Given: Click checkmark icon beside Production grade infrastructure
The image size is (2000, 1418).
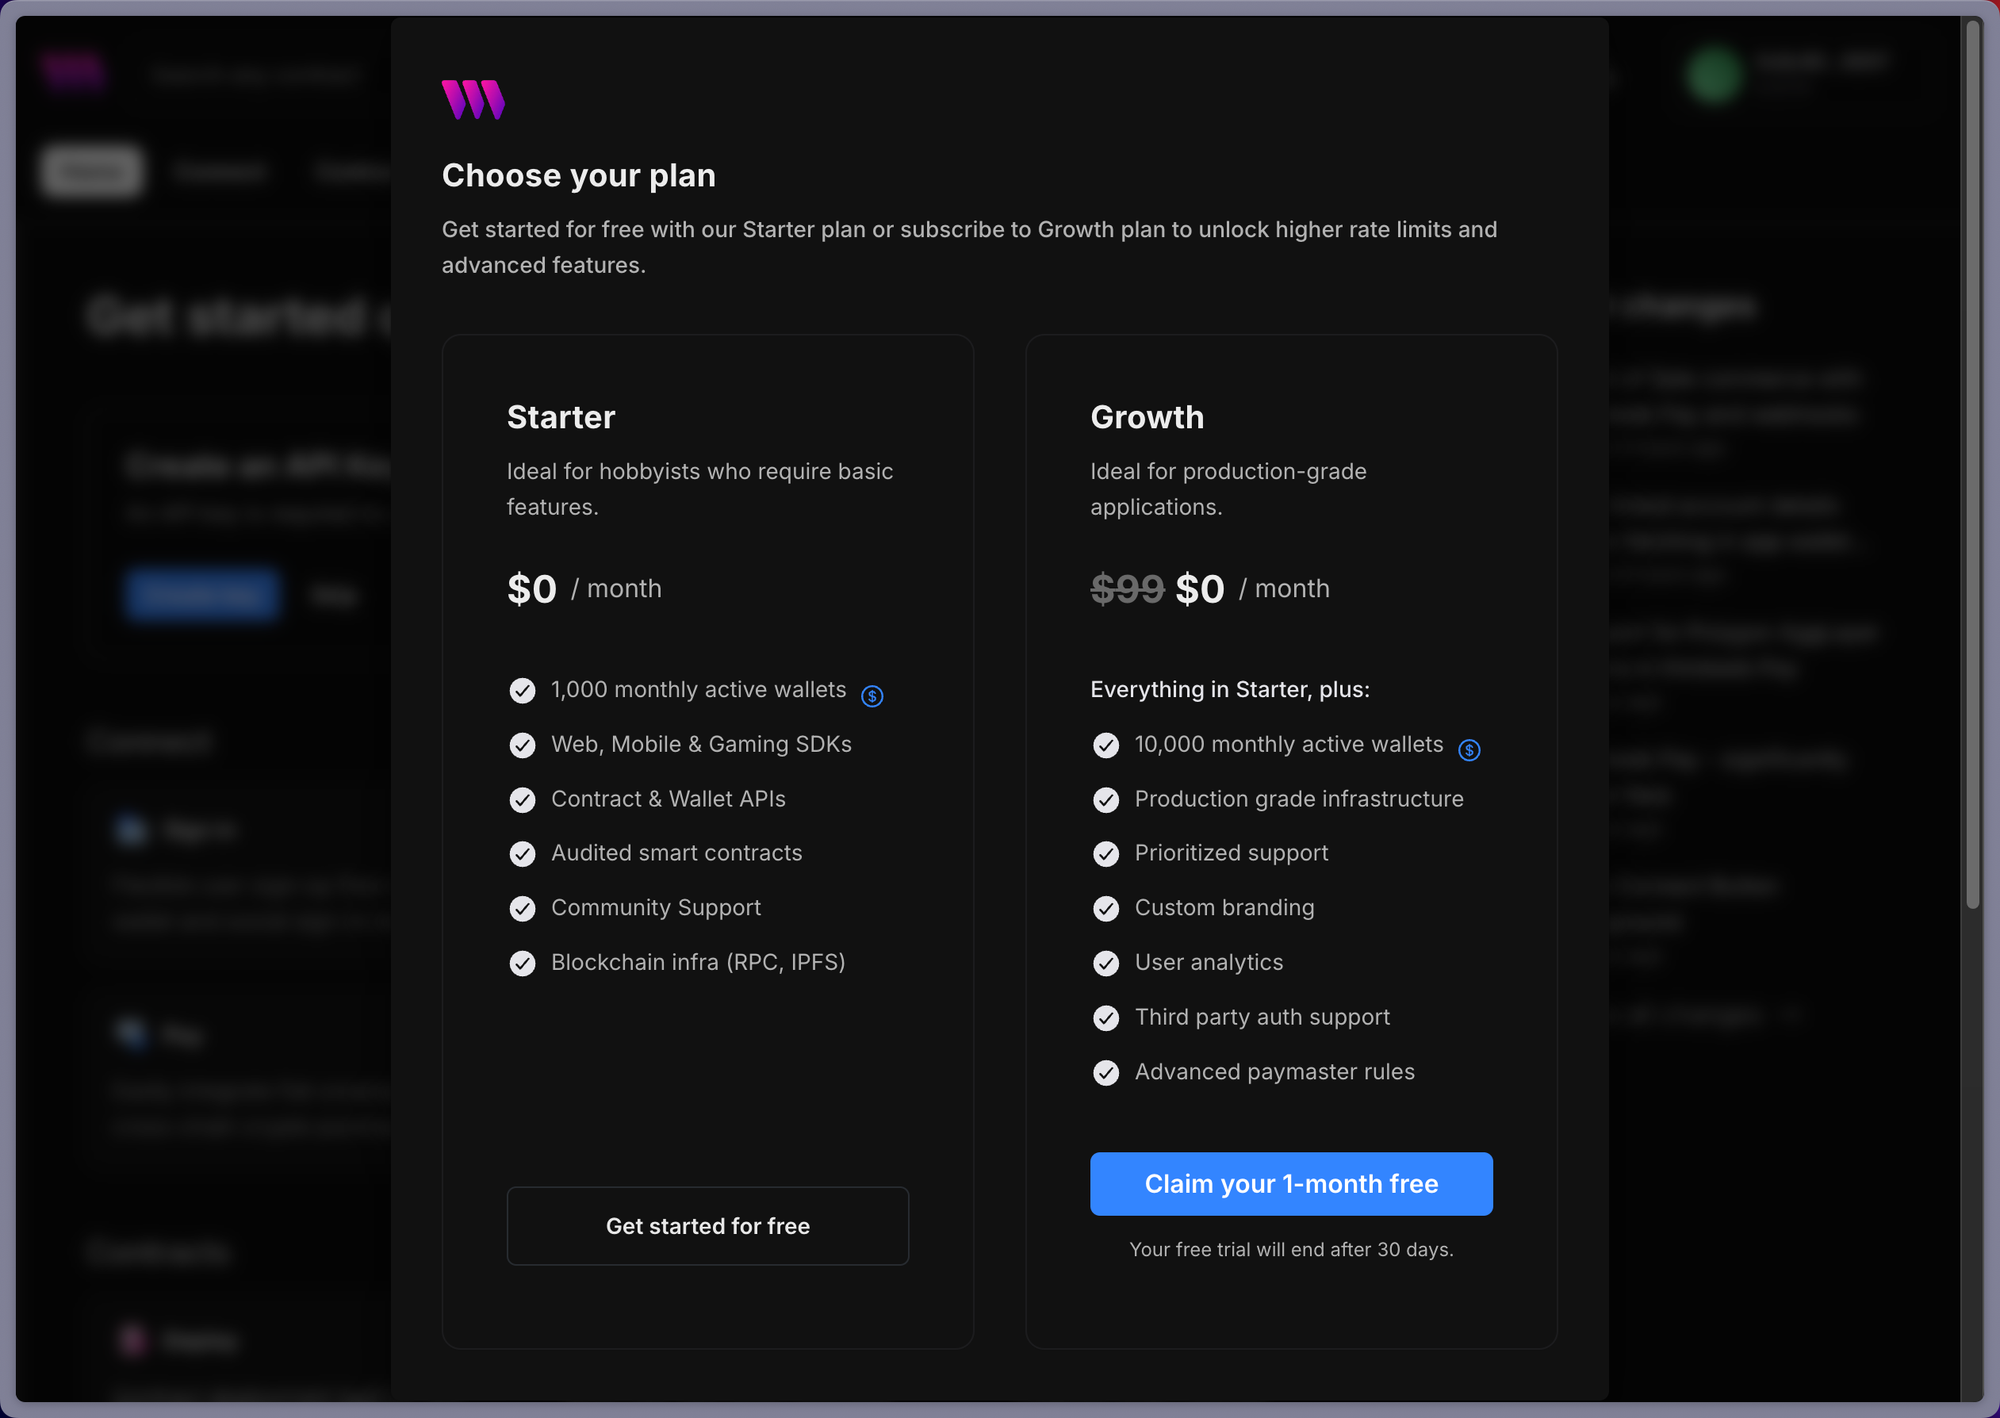Looking at the screenshot, I should pyautogui.click(x=1106, y=800).
